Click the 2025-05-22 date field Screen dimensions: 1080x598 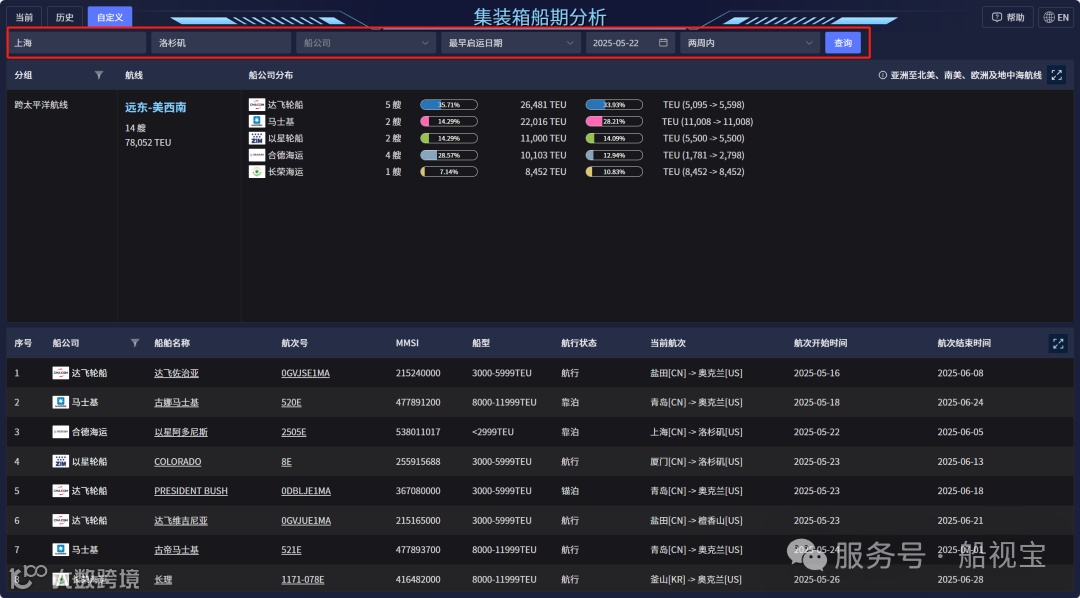pos(630,43)
